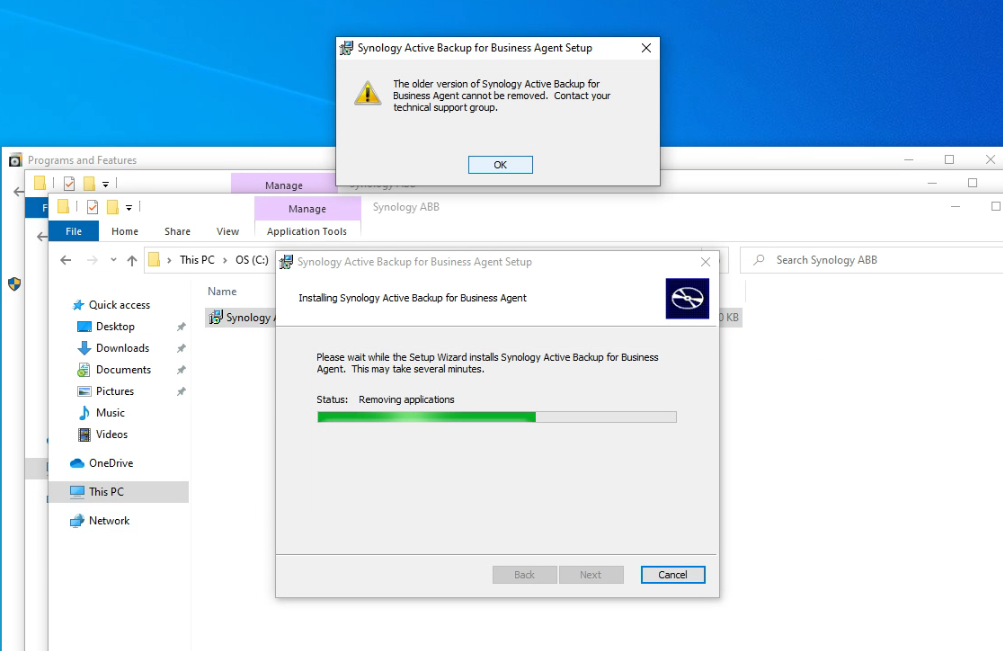Click the greyed-out Back button in the Setup Wizard
Viewport: 1003px width, 651px height.
[524, 575]
